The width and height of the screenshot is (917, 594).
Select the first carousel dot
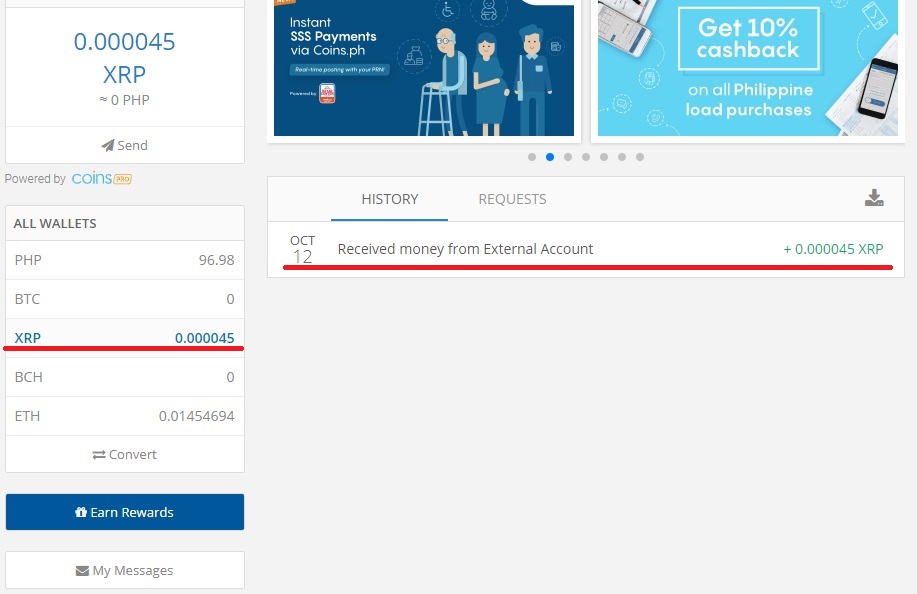532,157
